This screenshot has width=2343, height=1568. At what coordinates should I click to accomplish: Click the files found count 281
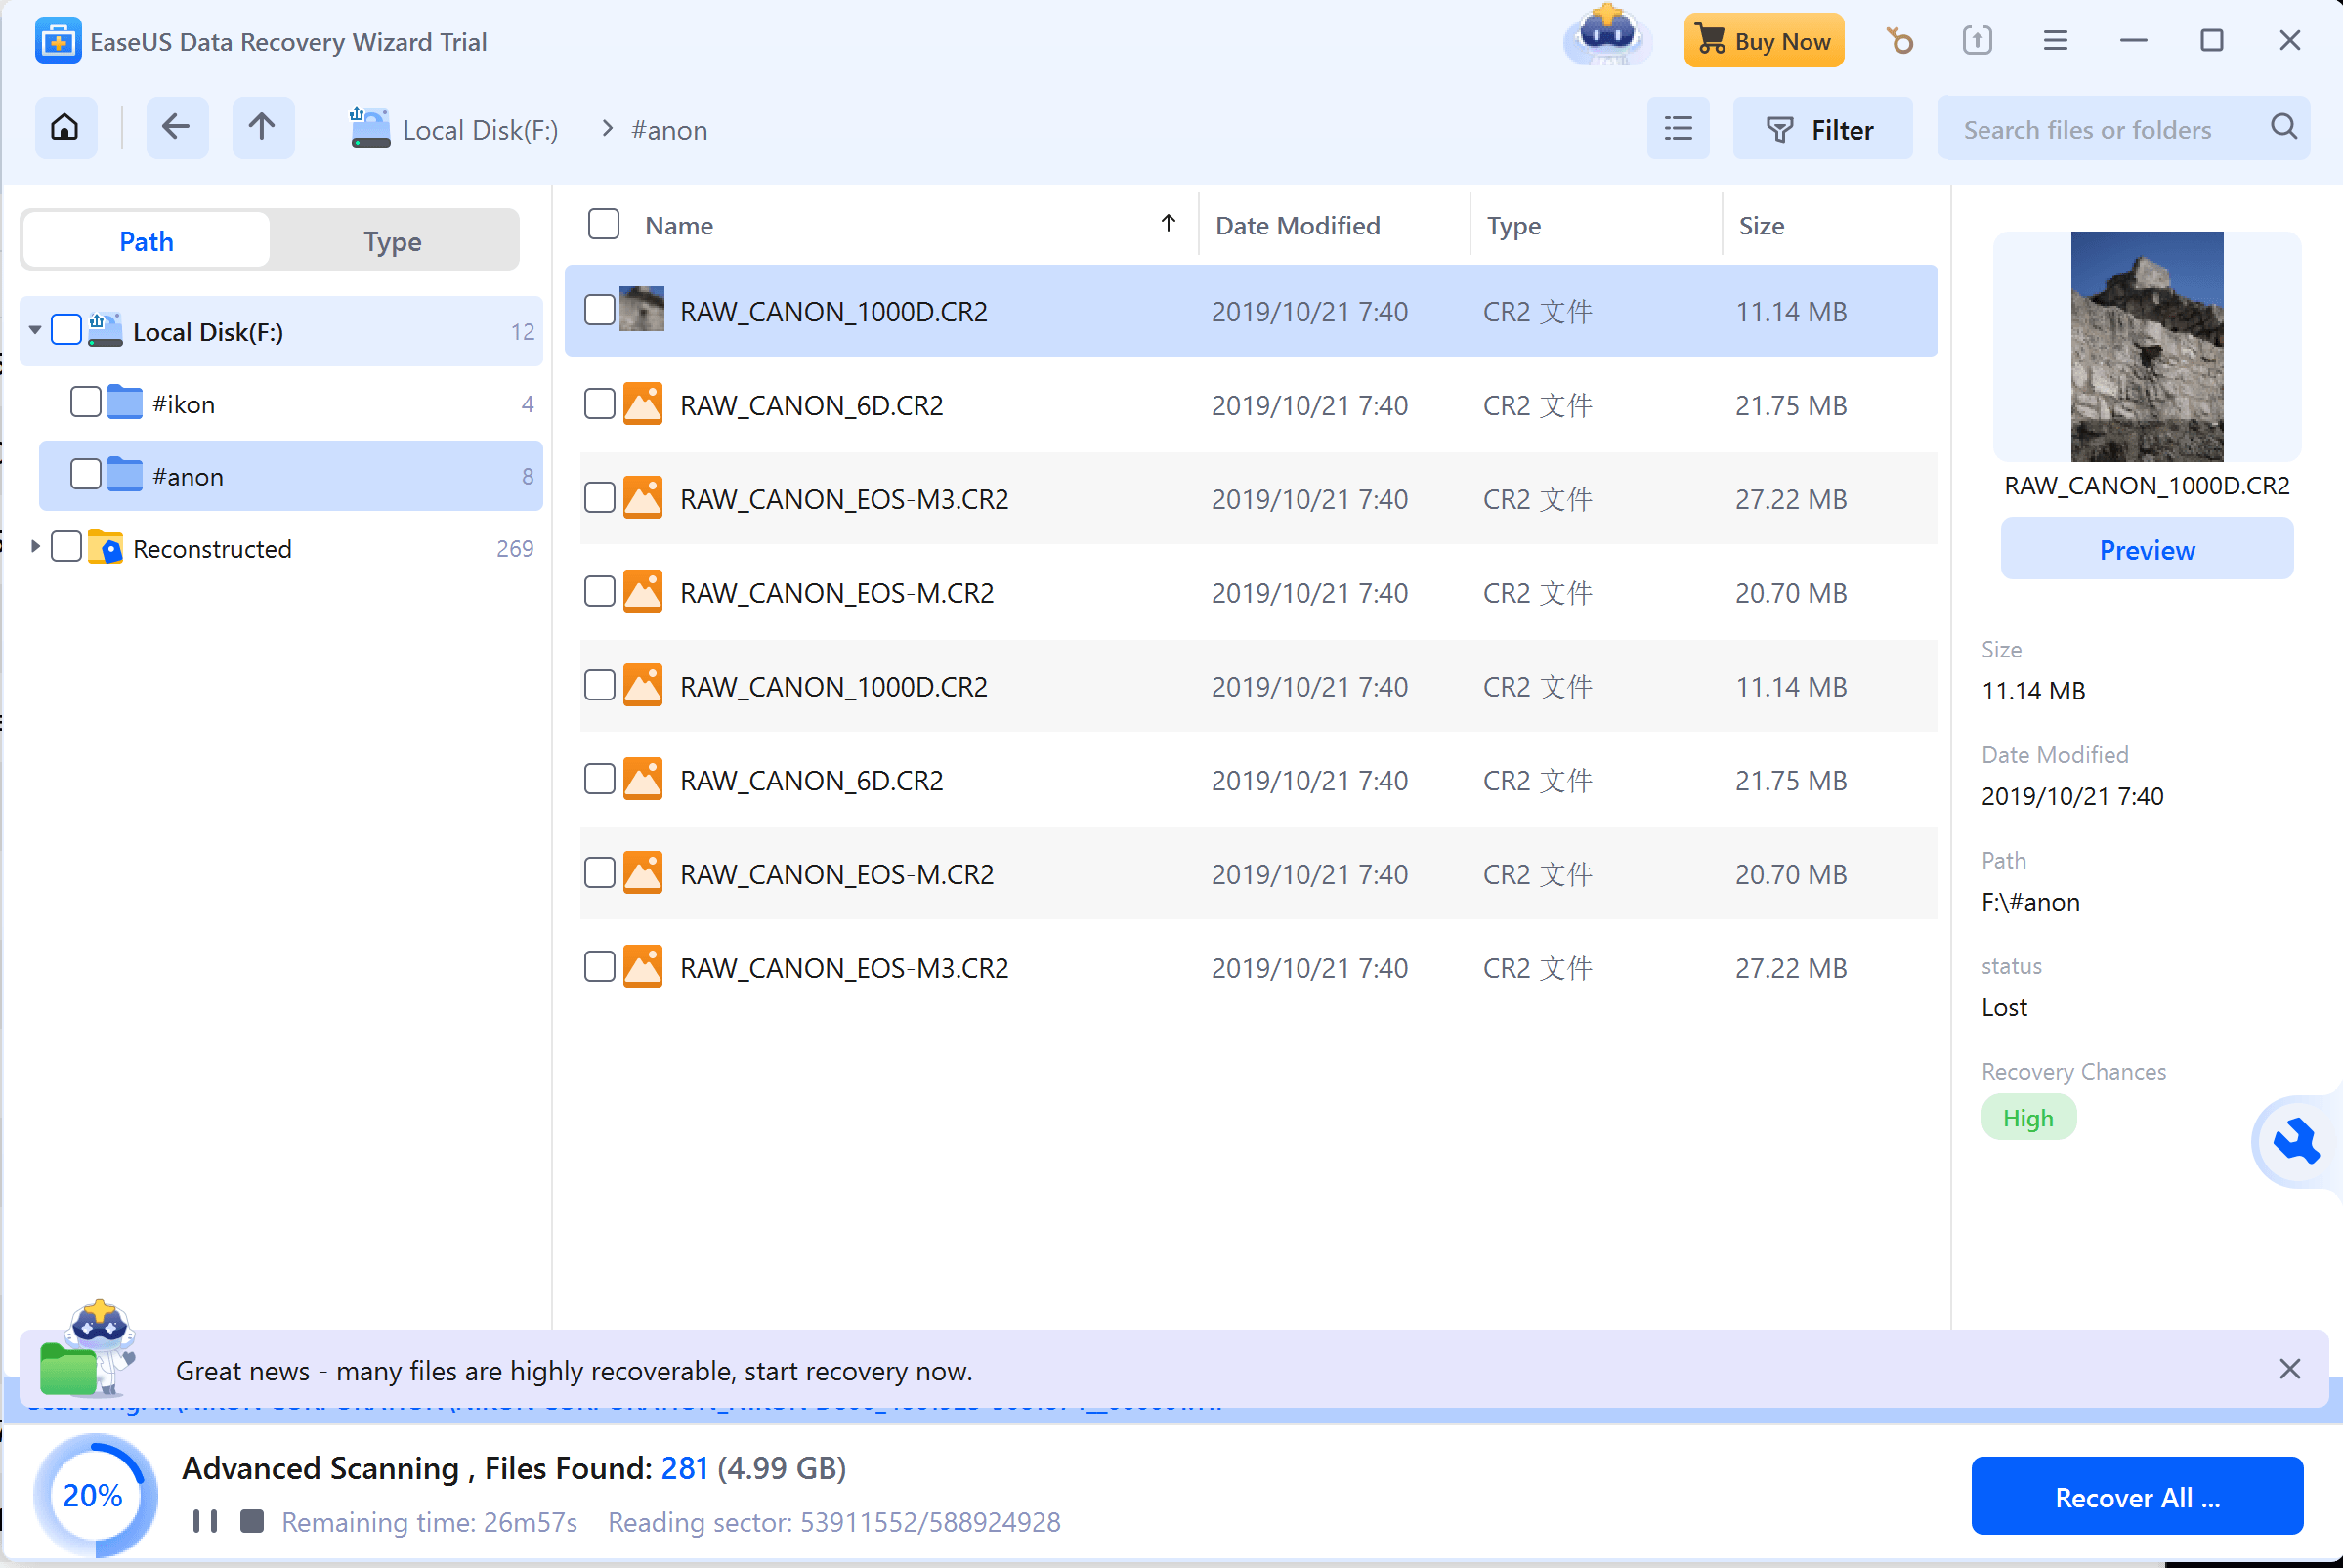click(x=685, y=1468)
